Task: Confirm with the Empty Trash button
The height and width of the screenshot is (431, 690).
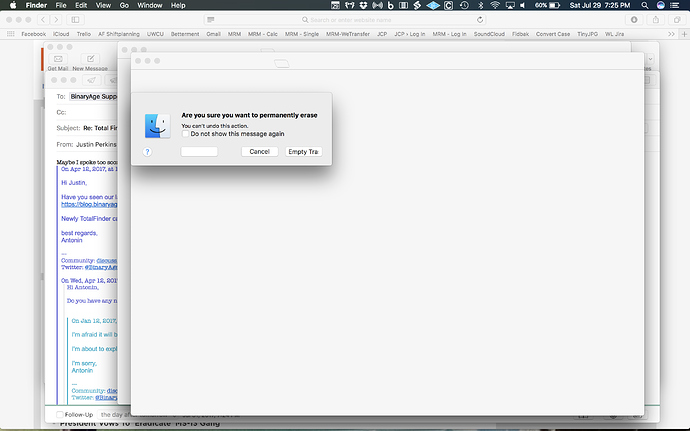Action: point(304,151)
